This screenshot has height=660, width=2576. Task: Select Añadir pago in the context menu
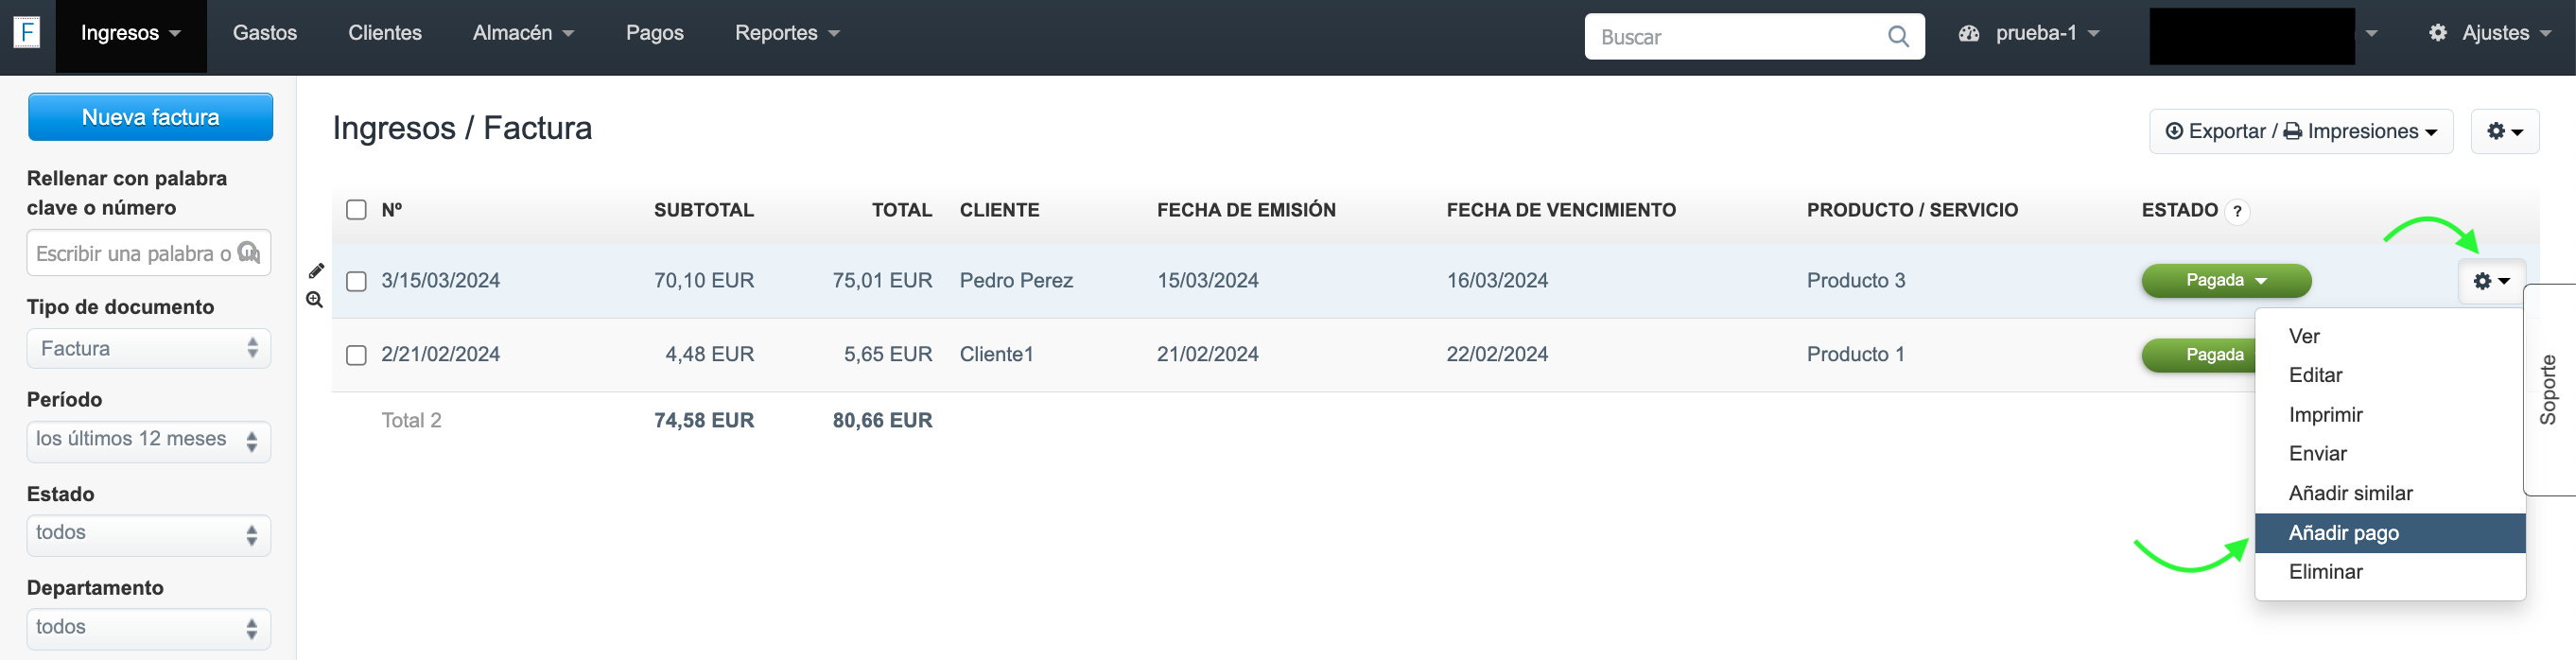2390,533
